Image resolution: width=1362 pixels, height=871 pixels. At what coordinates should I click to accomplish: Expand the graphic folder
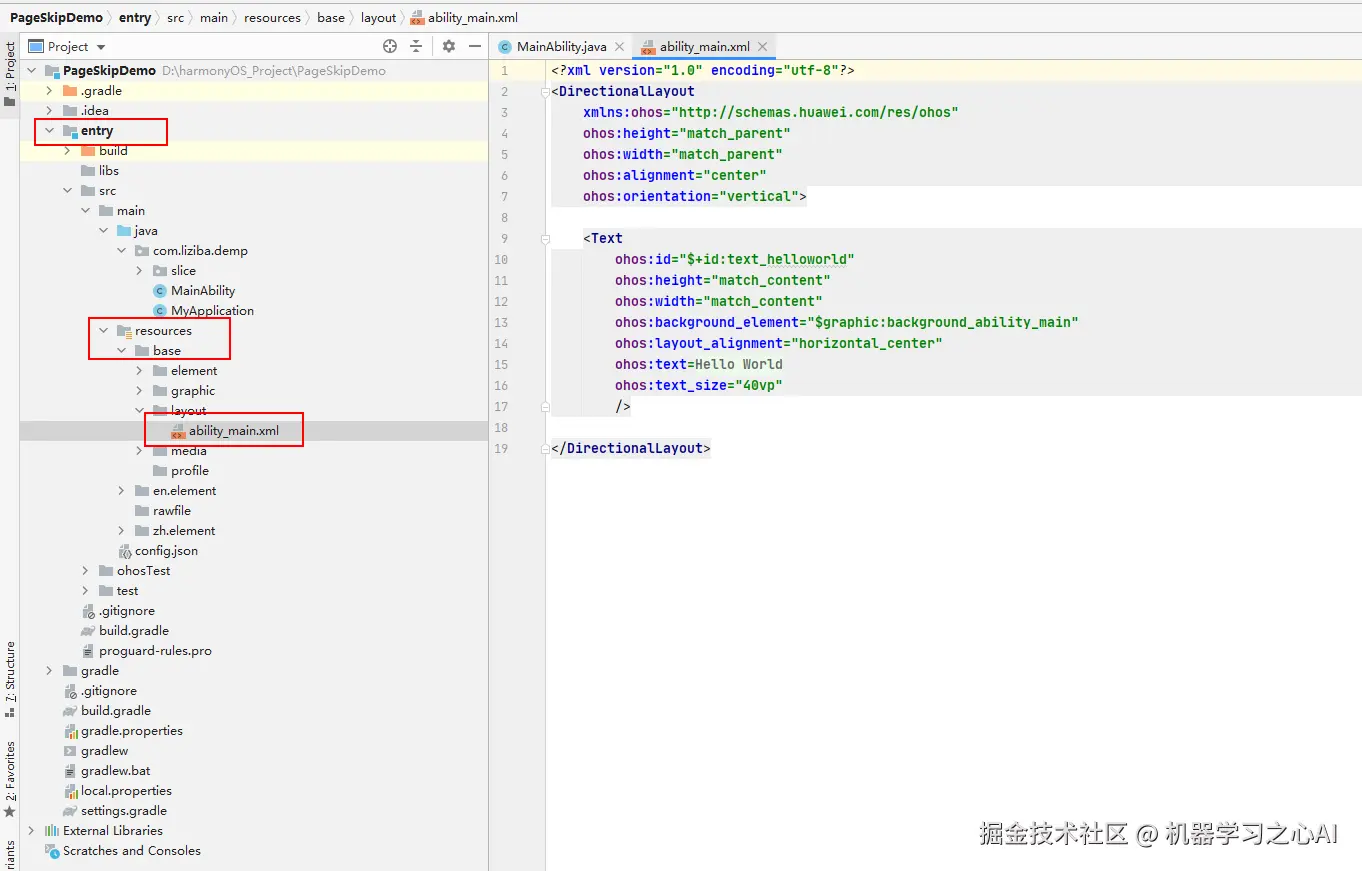coord(140,391)
